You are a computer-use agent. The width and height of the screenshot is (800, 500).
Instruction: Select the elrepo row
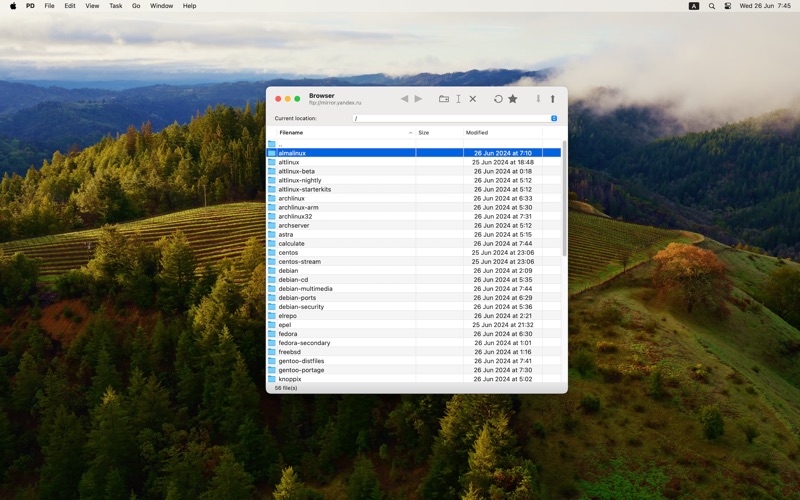click(x=414, y=316)
